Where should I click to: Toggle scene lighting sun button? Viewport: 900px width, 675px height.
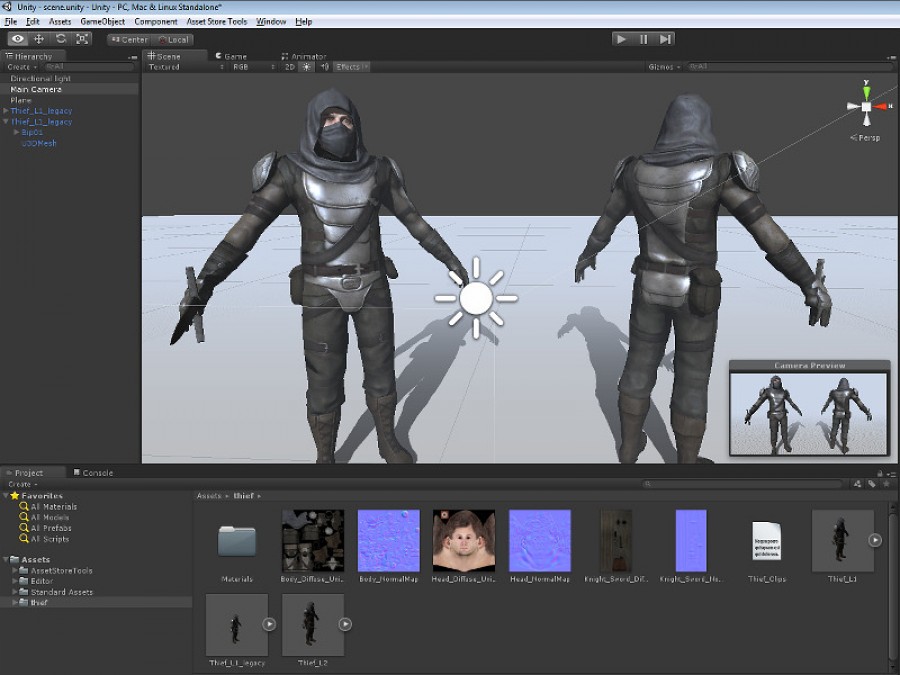tap(307, 67)
